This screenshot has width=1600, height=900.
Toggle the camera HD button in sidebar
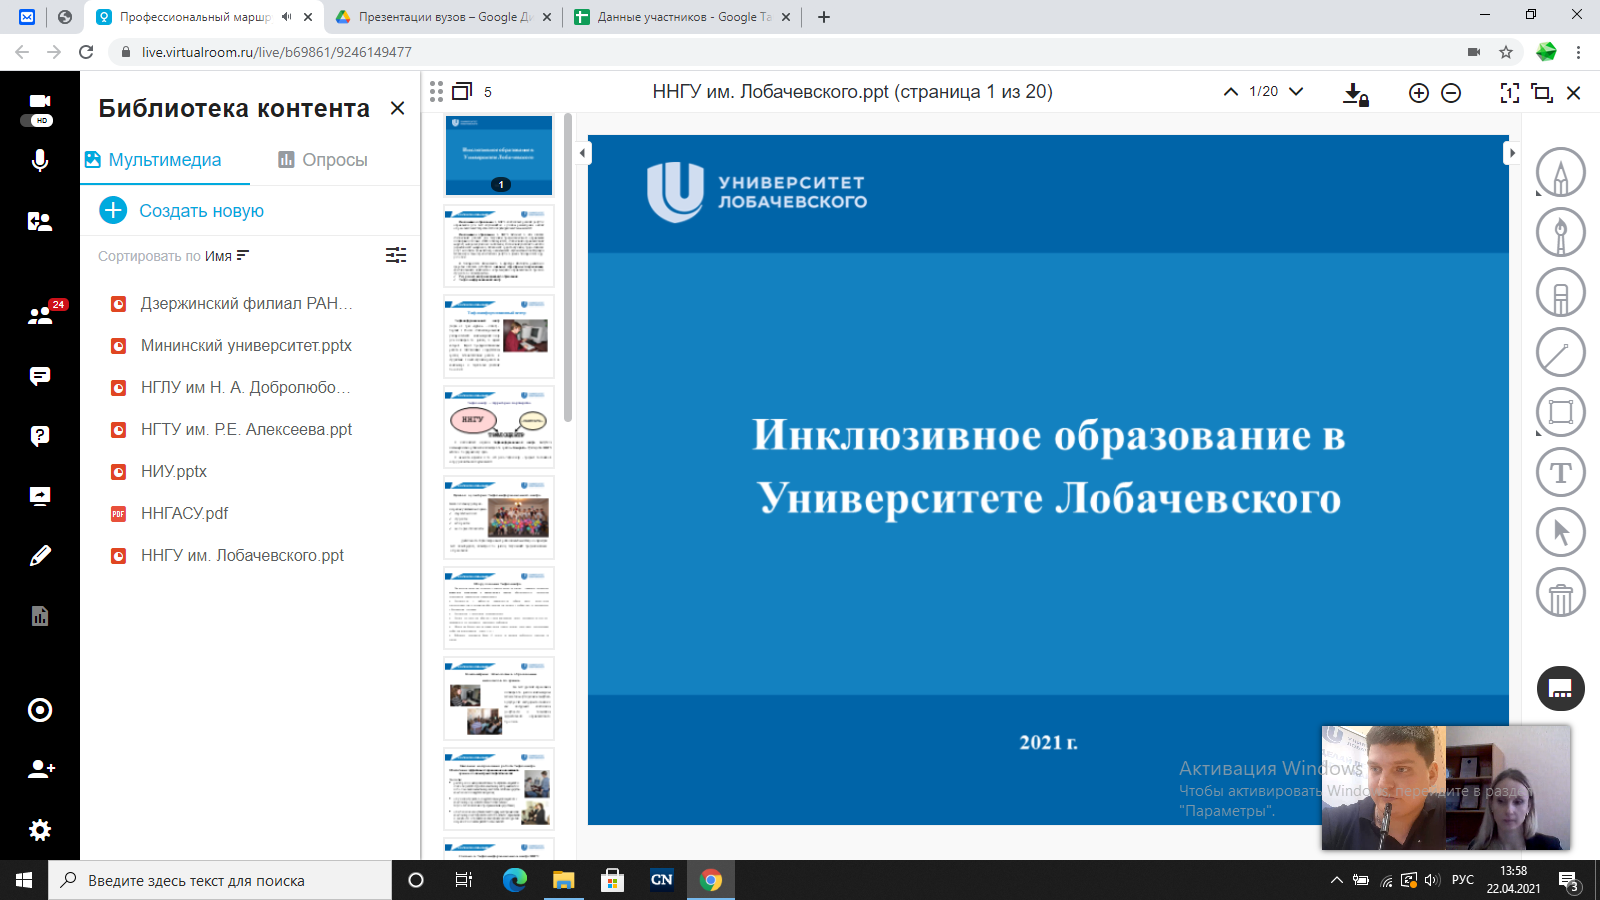click(40, 109)
